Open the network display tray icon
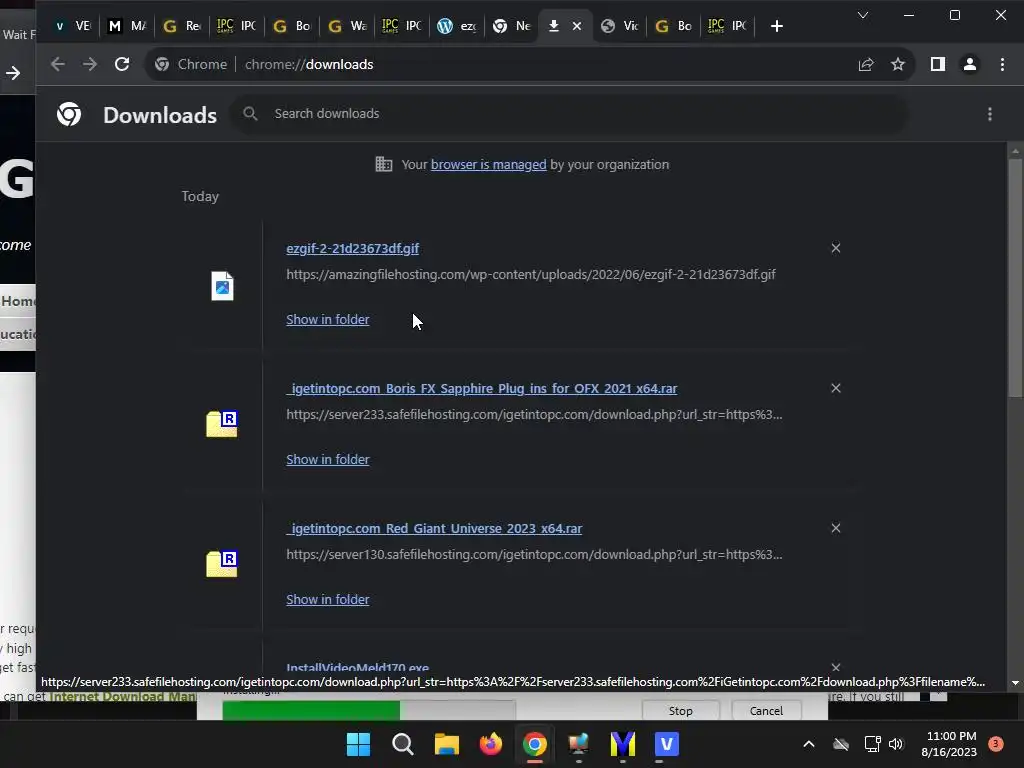Image resolution: width=1024 pixels, height=768 pixels. (x=872, y=744)
